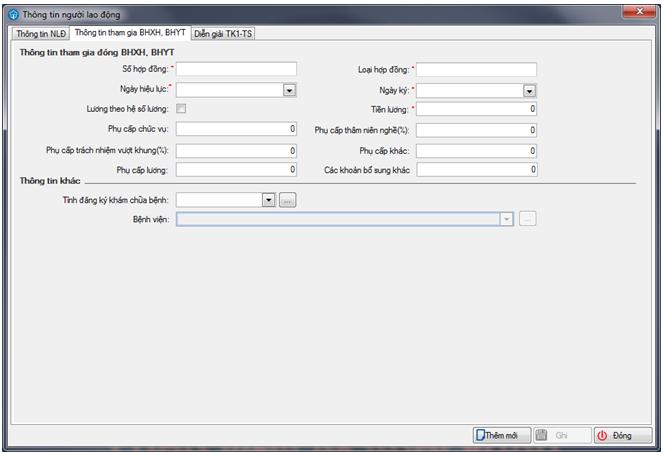The height and width of the screenshot is (453, 663).
Task: Click the Thêm mới button
Action: click(501, 435)
